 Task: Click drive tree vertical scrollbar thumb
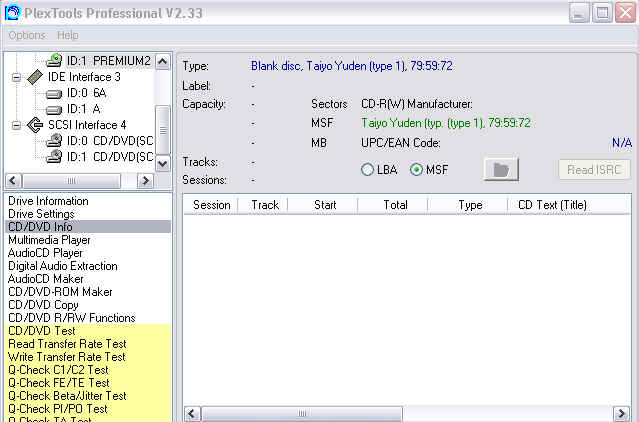(x=163, y=130)
